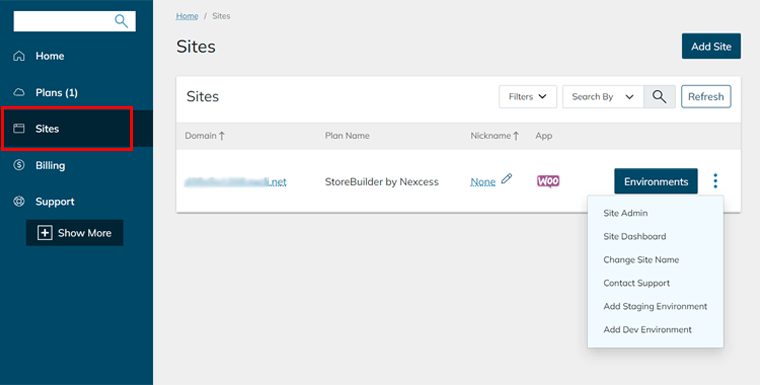Screen dimensions: 760x385
Task: Select Add Staging Environment
Action: click(x=655, y=306)
